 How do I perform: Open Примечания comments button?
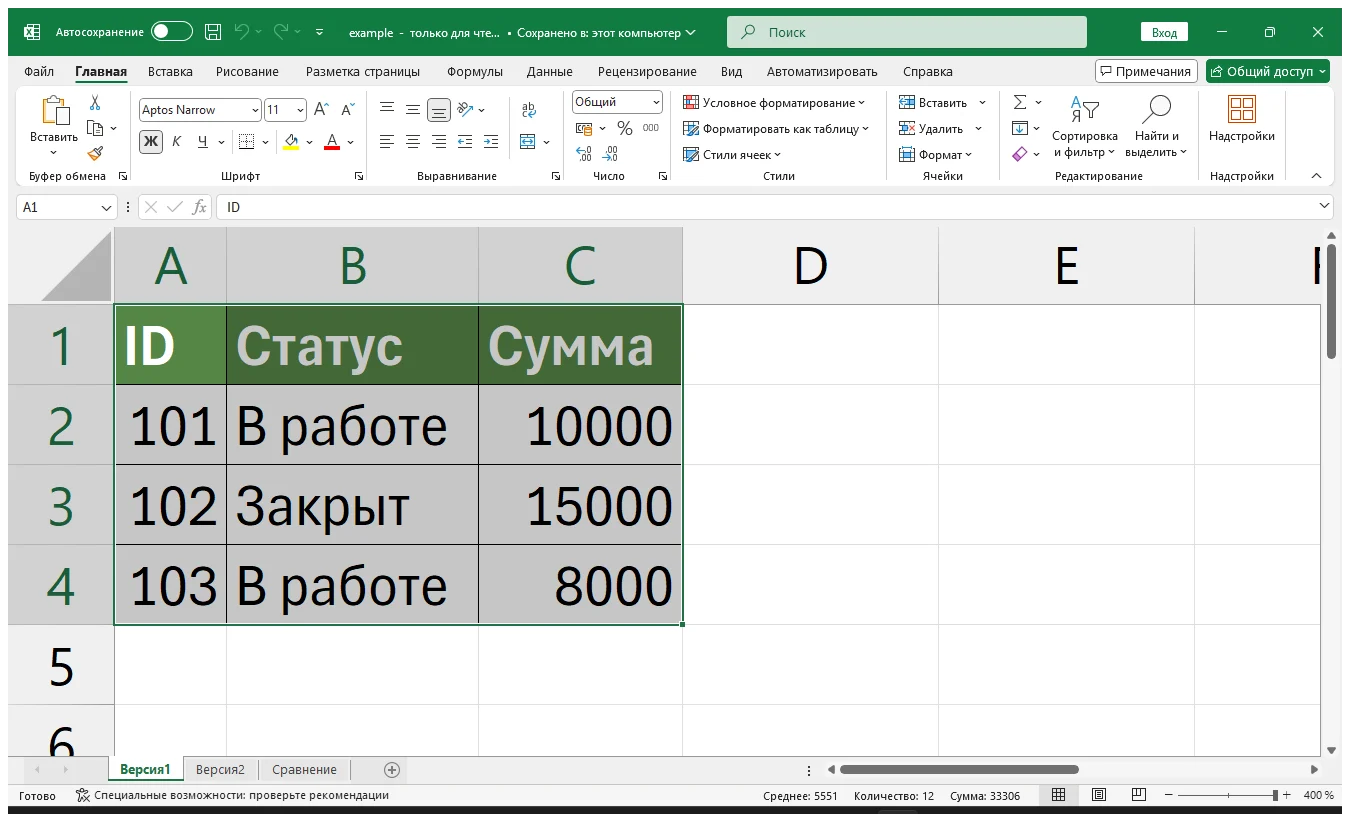tap(1146, 71)
